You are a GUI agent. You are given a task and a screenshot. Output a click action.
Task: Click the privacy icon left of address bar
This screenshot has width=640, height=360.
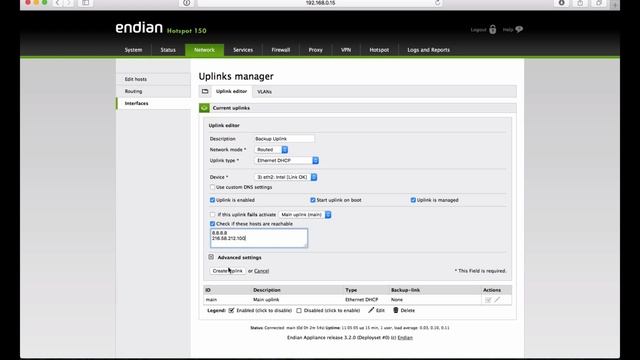[x=186, y=3]
